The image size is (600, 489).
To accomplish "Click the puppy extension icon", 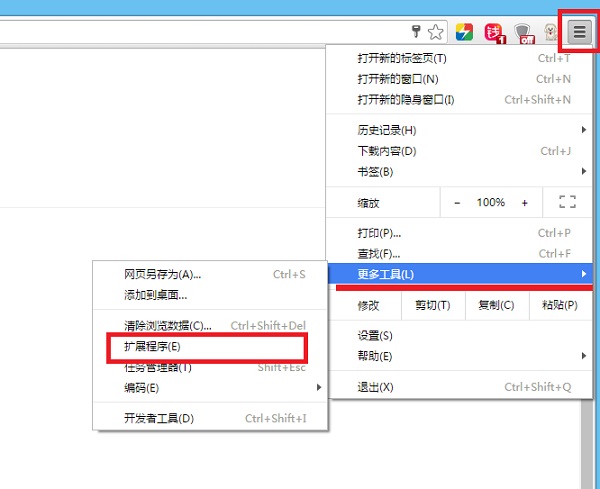I will point(550,33).
